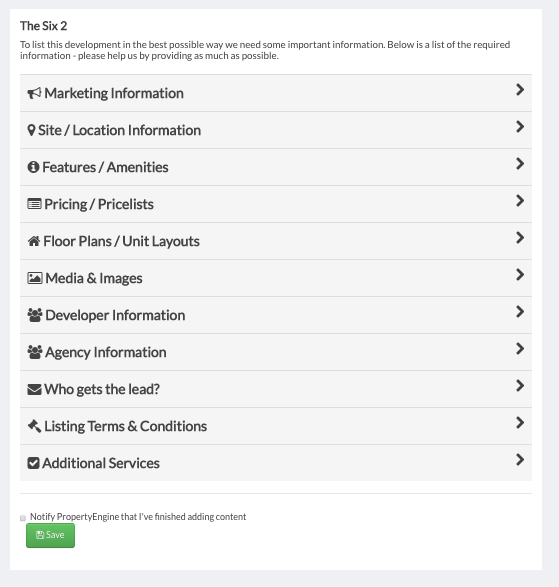Click the envelope icon beside Who gets the lead?
The height and width of the screenshot is (587, 559).
(x=34, y=389)
